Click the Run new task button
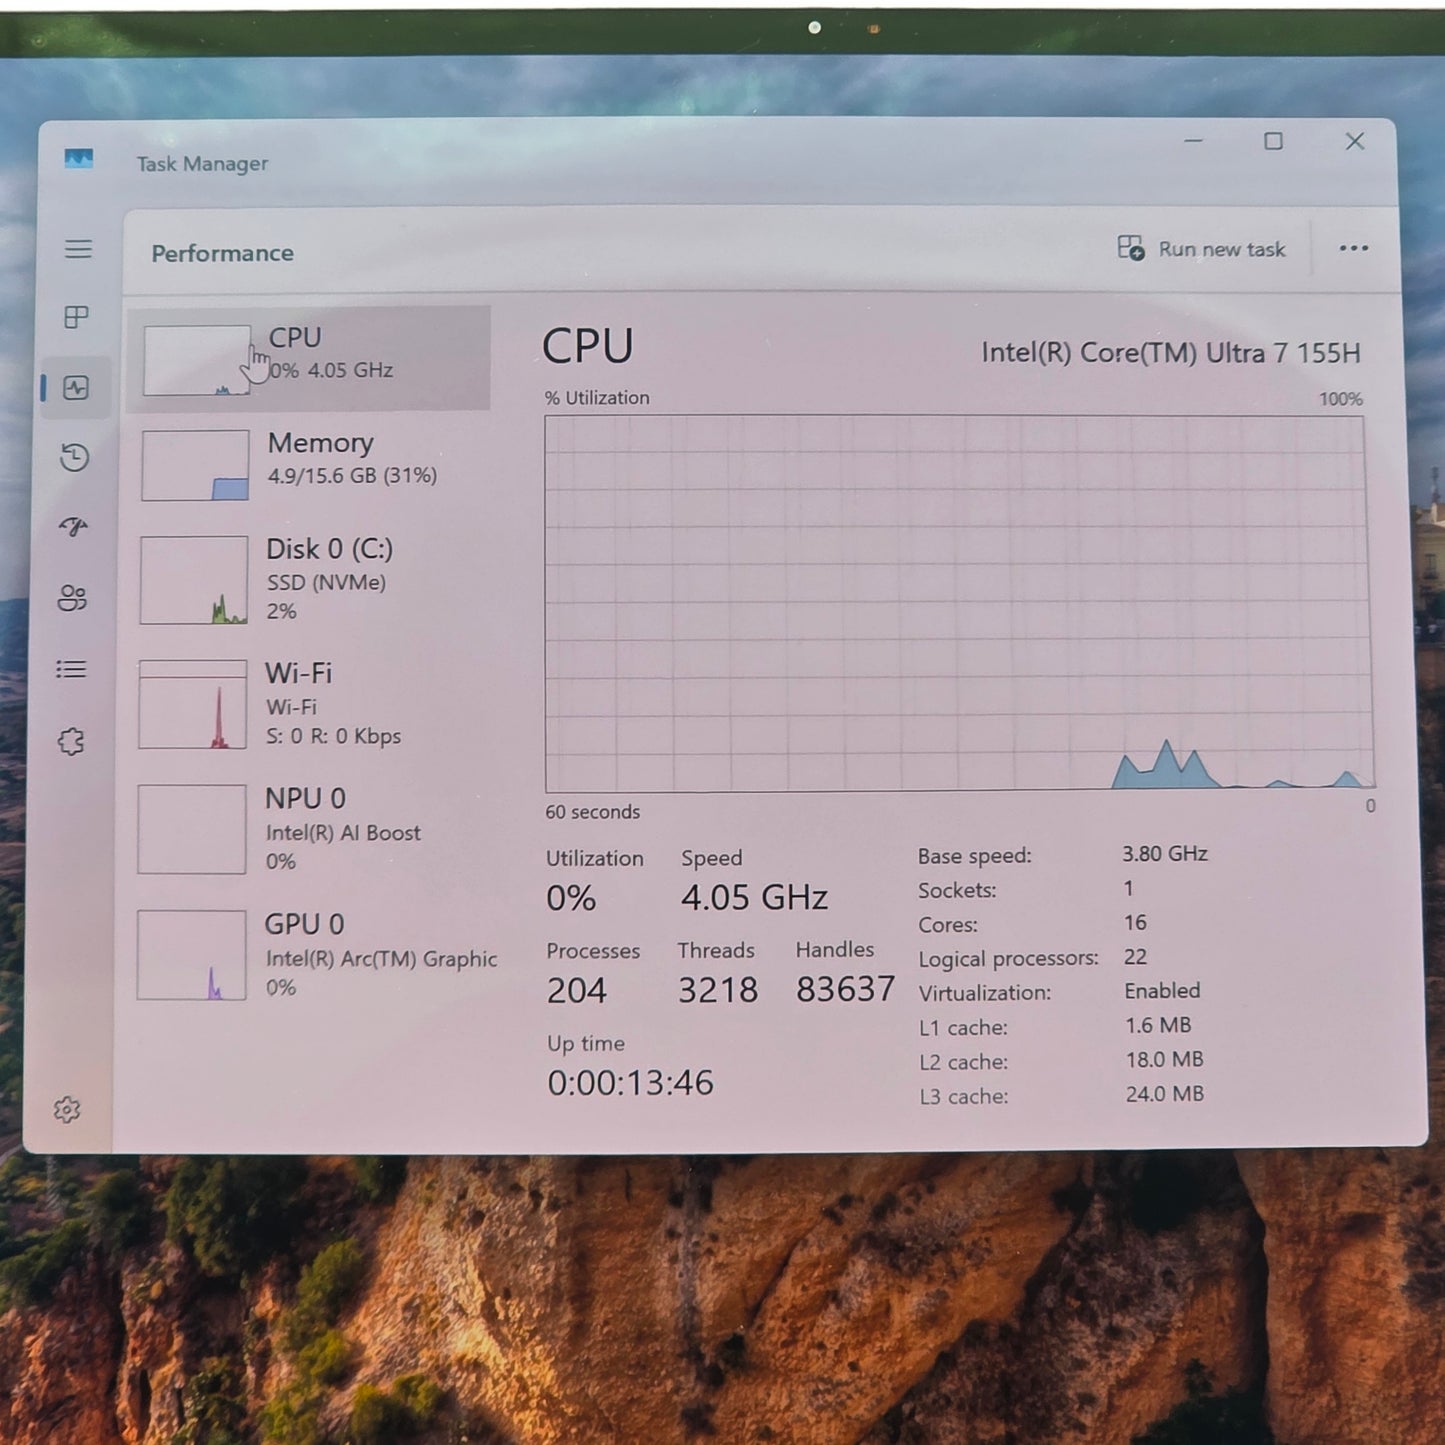The height and width of the screenshot is (1445, 1445). point(1201,249)
